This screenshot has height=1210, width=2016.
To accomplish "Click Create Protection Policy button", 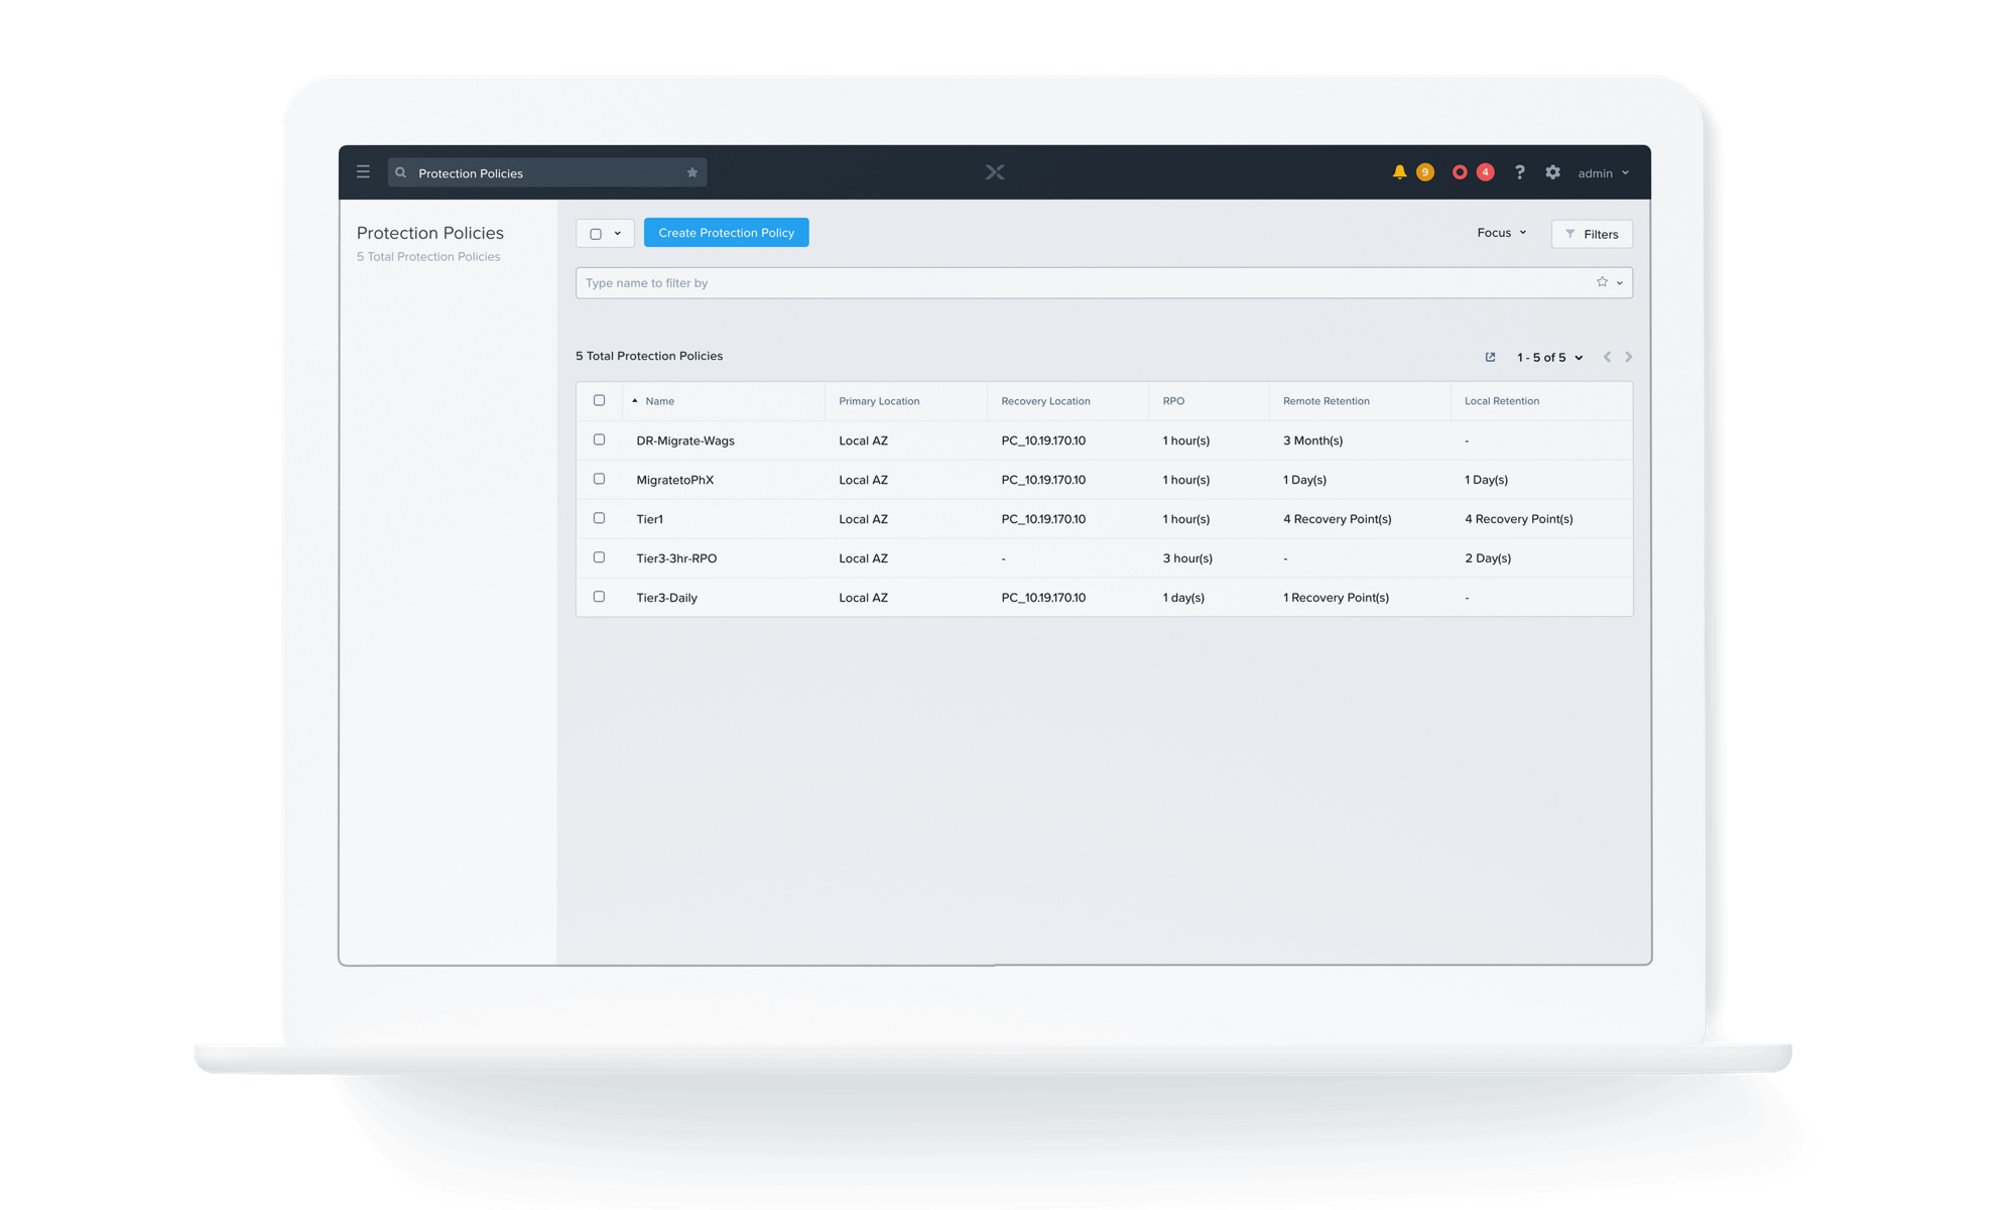I will coord(726,233).
